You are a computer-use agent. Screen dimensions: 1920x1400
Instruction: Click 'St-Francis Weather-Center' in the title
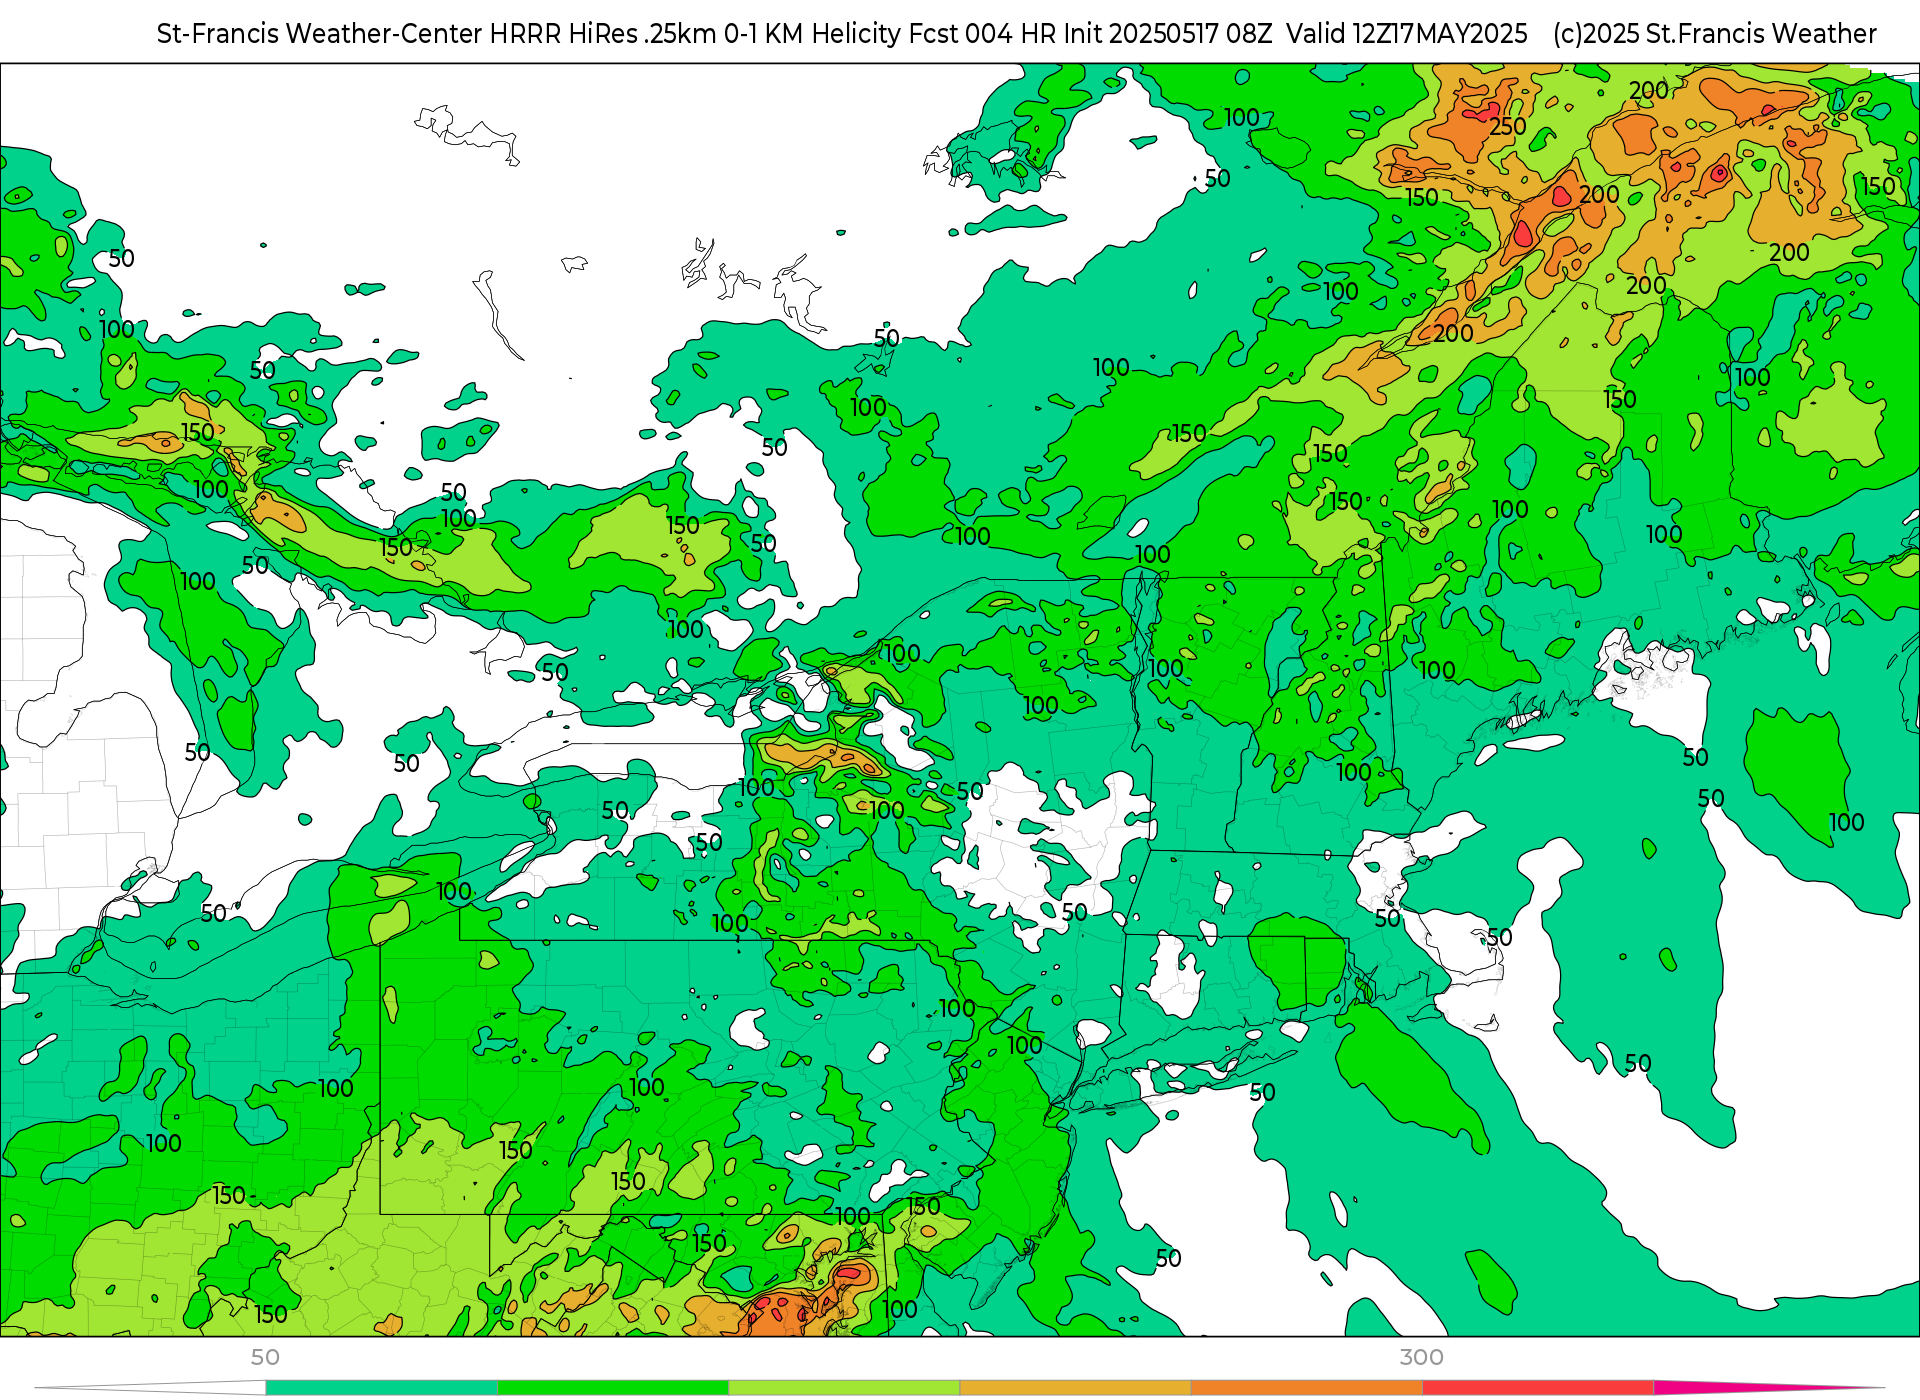320,34
